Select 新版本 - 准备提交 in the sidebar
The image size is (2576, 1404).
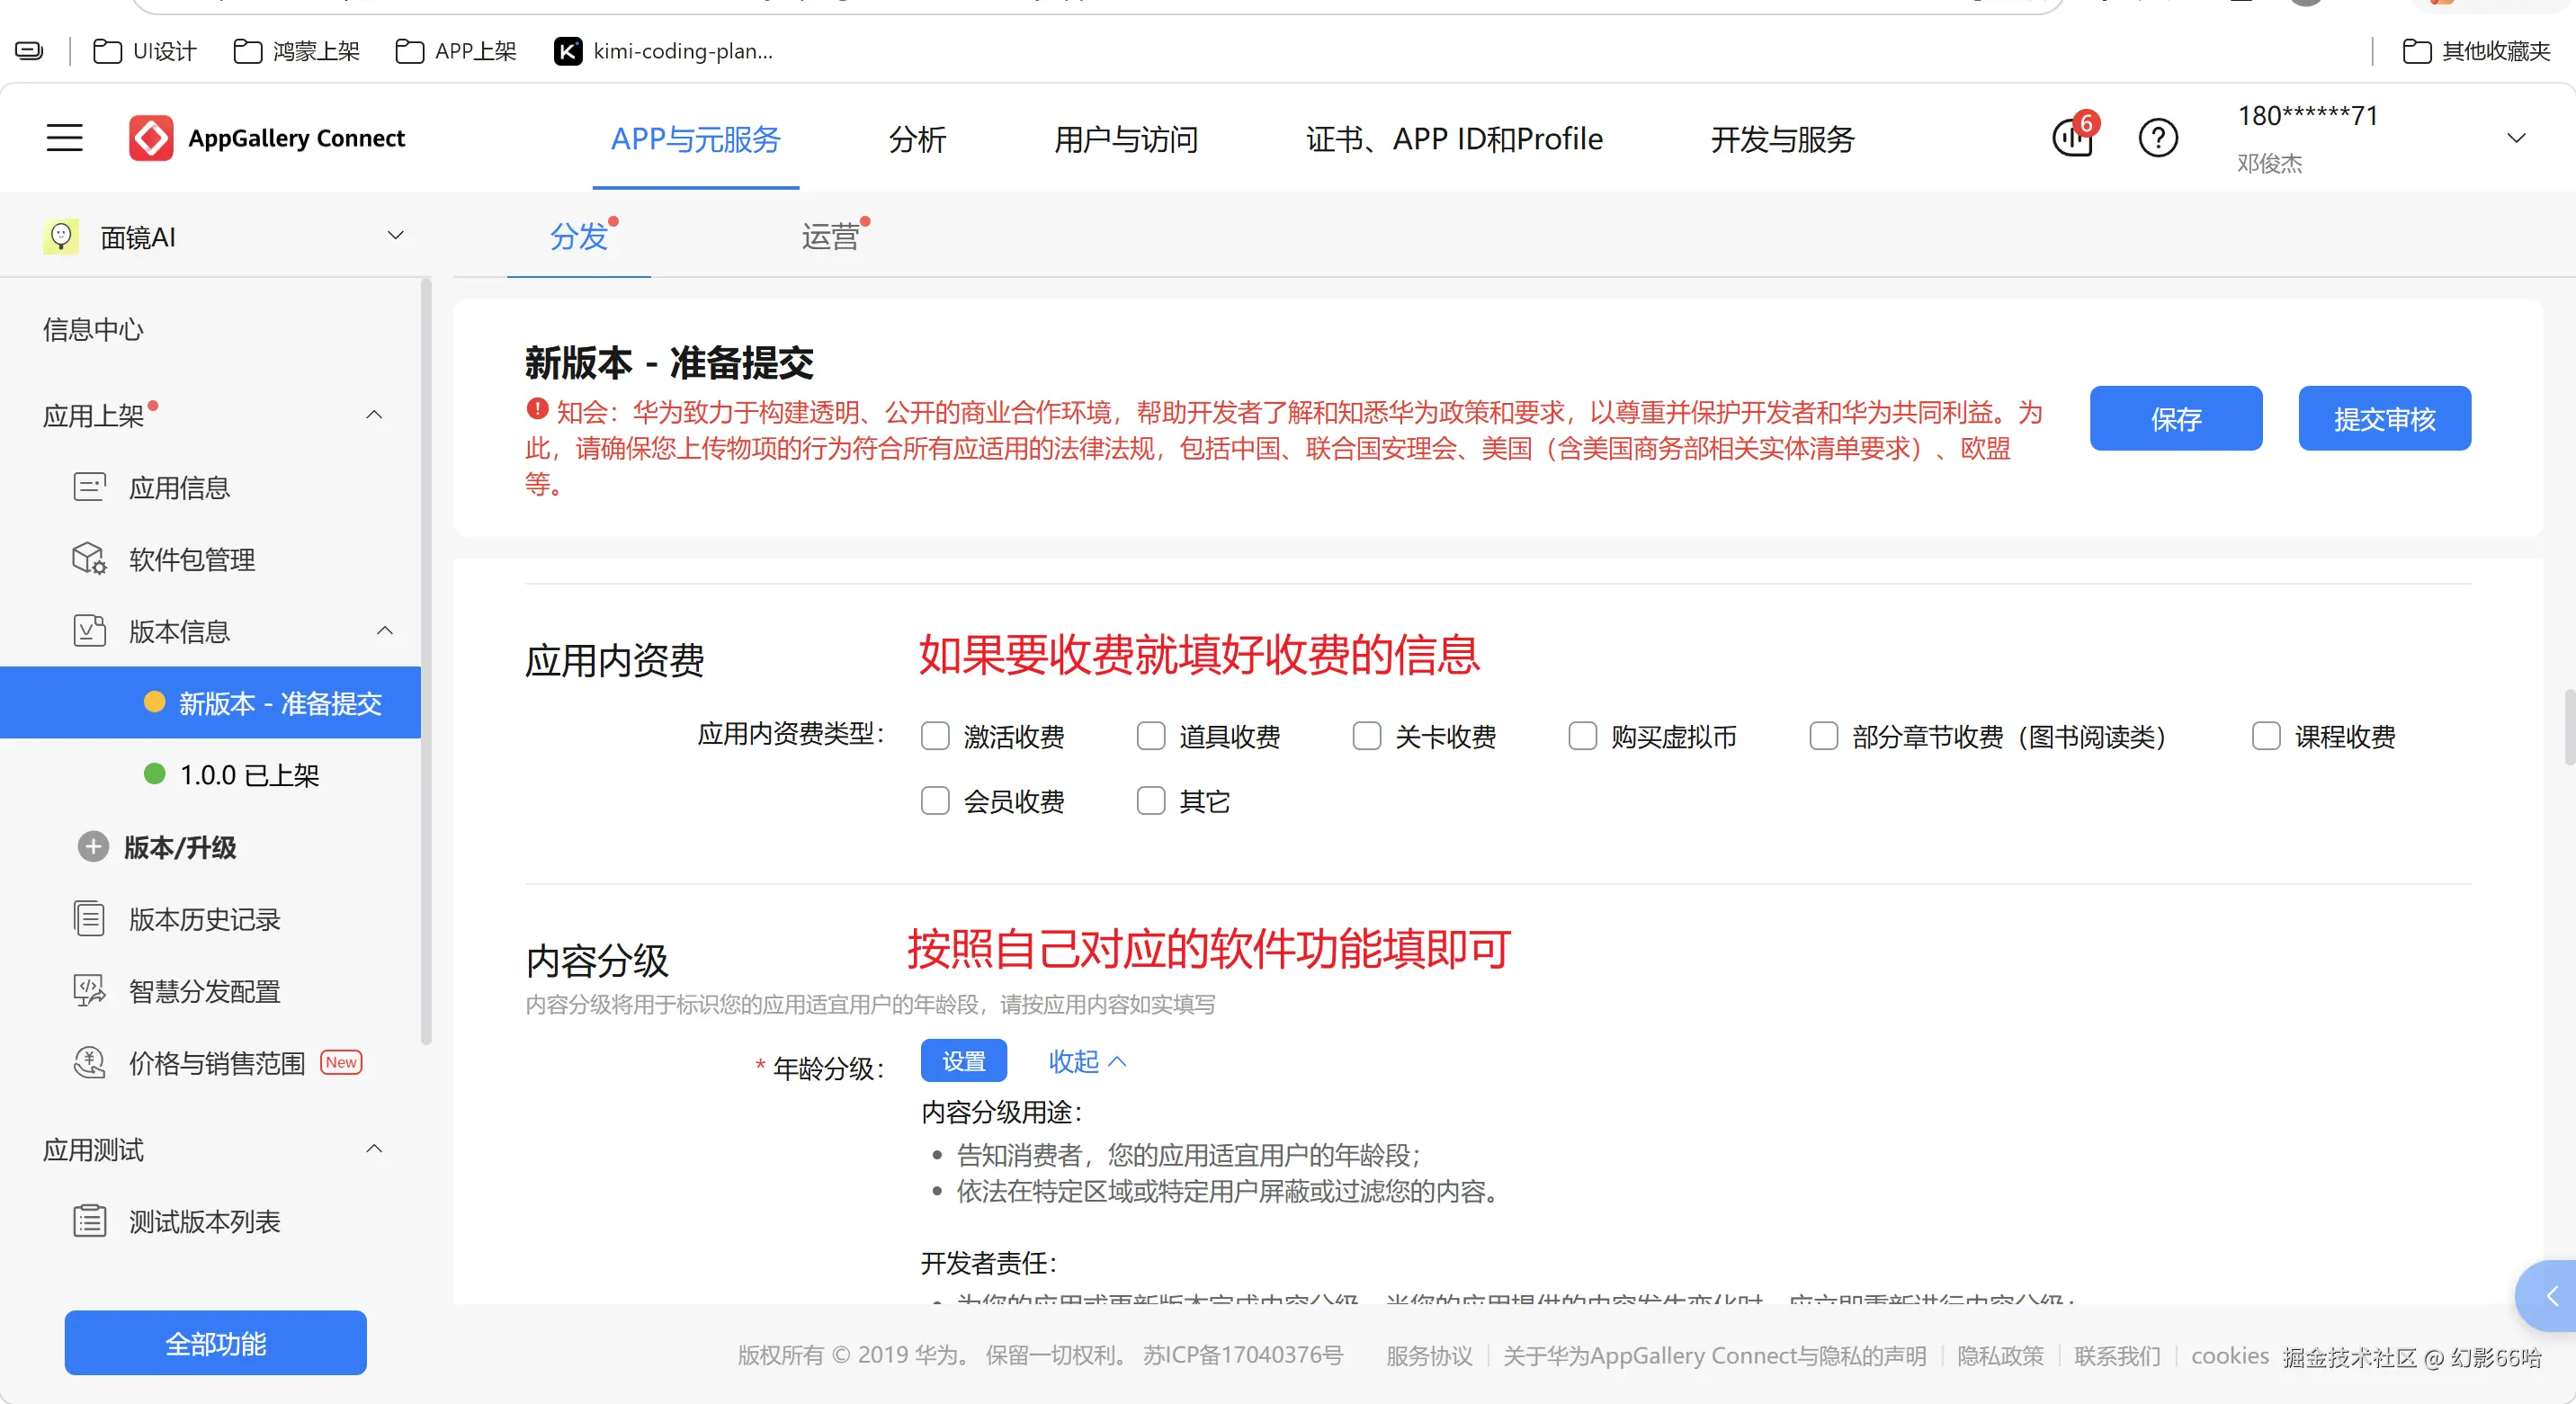pyautogui.click(x=210, y=703)
